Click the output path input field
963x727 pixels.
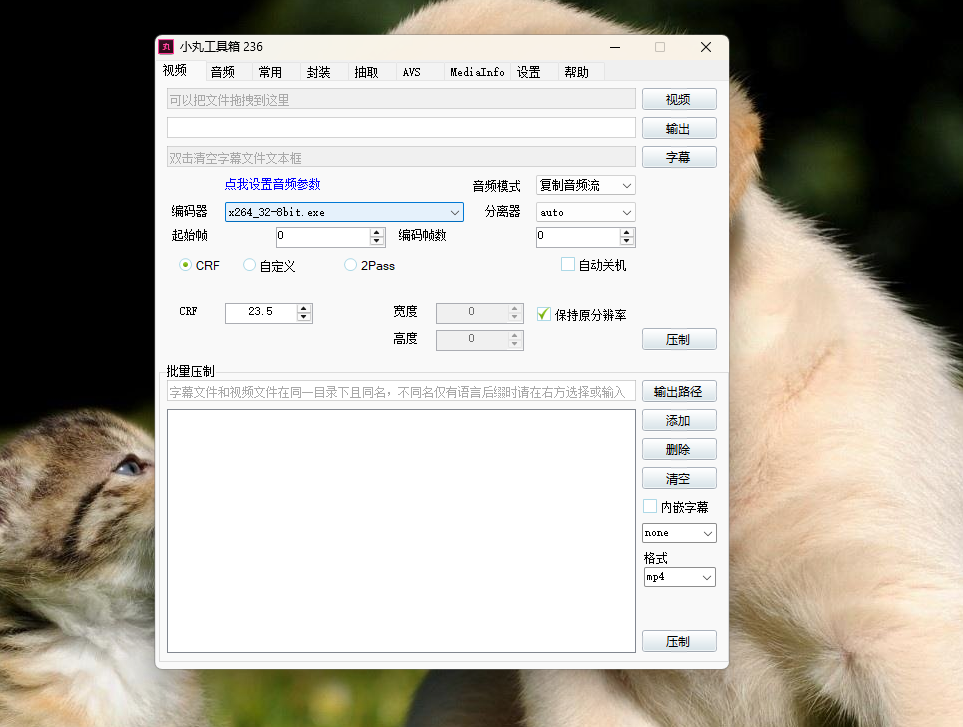click(400, 128)
